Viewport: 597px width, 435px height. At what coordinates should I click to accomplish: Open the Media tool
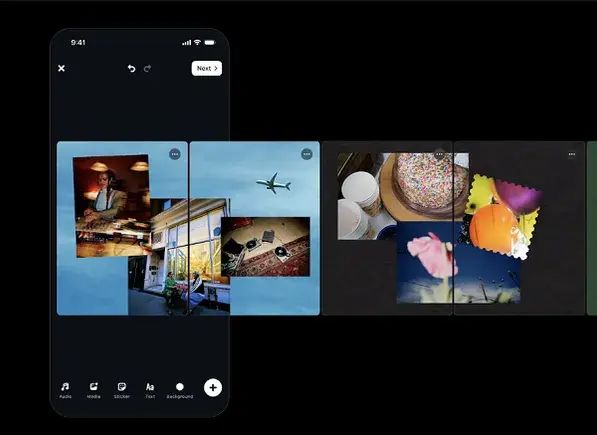[x=94, y=390]
